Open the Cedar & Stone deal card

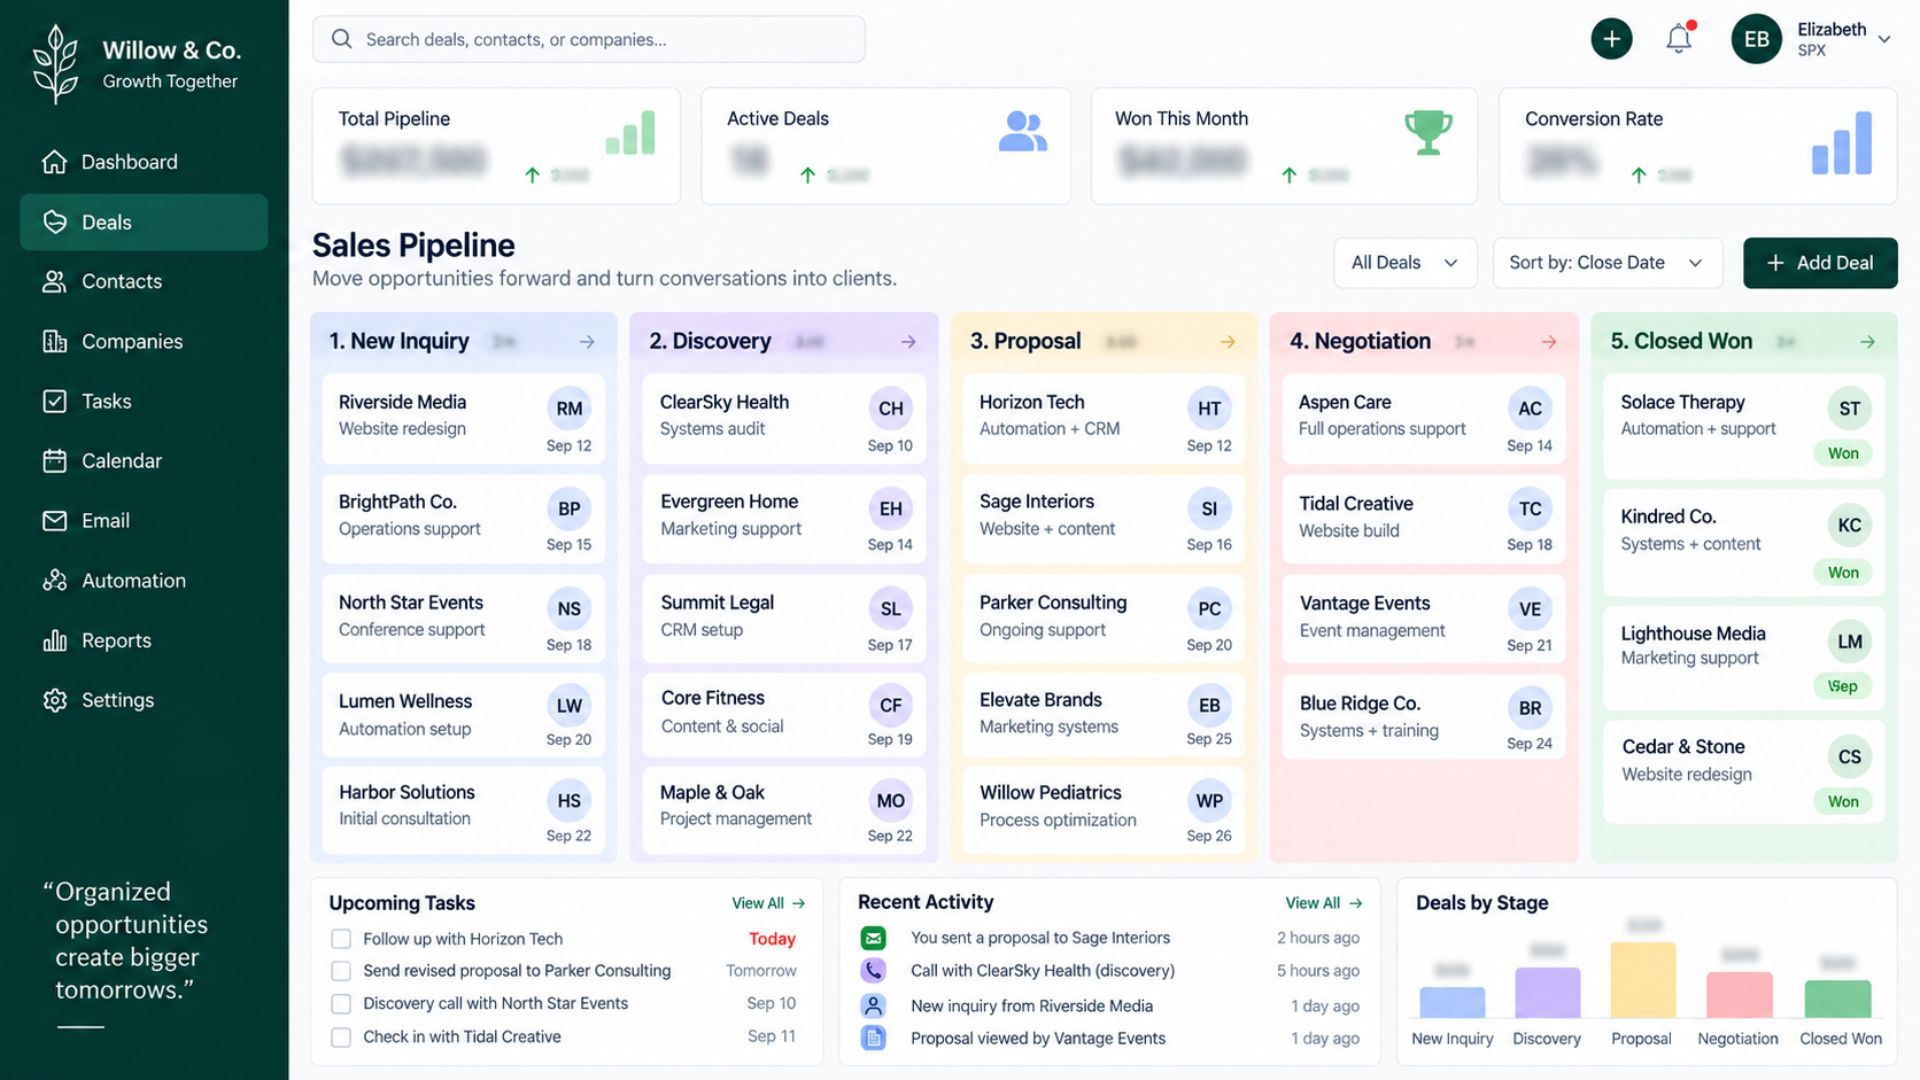tap(1744, 772)
